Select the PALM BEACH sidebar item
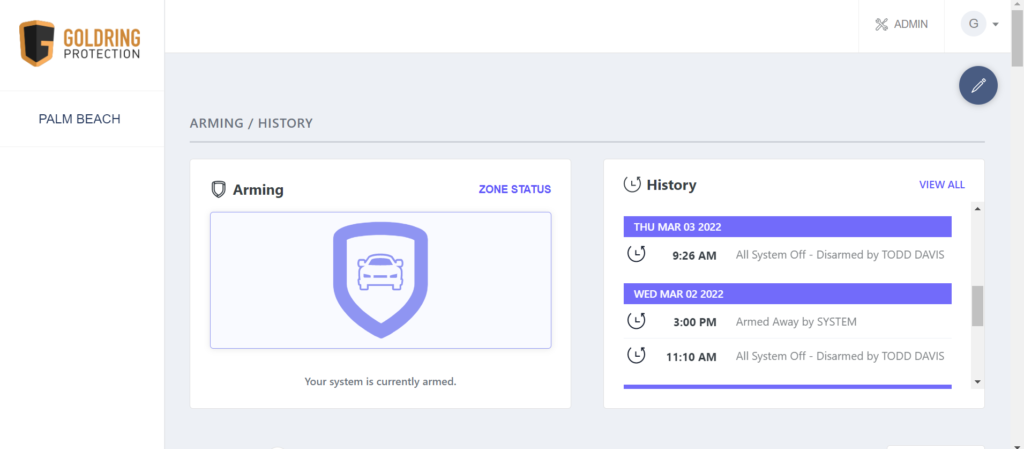1024x449 pixels. coord(80,119)
